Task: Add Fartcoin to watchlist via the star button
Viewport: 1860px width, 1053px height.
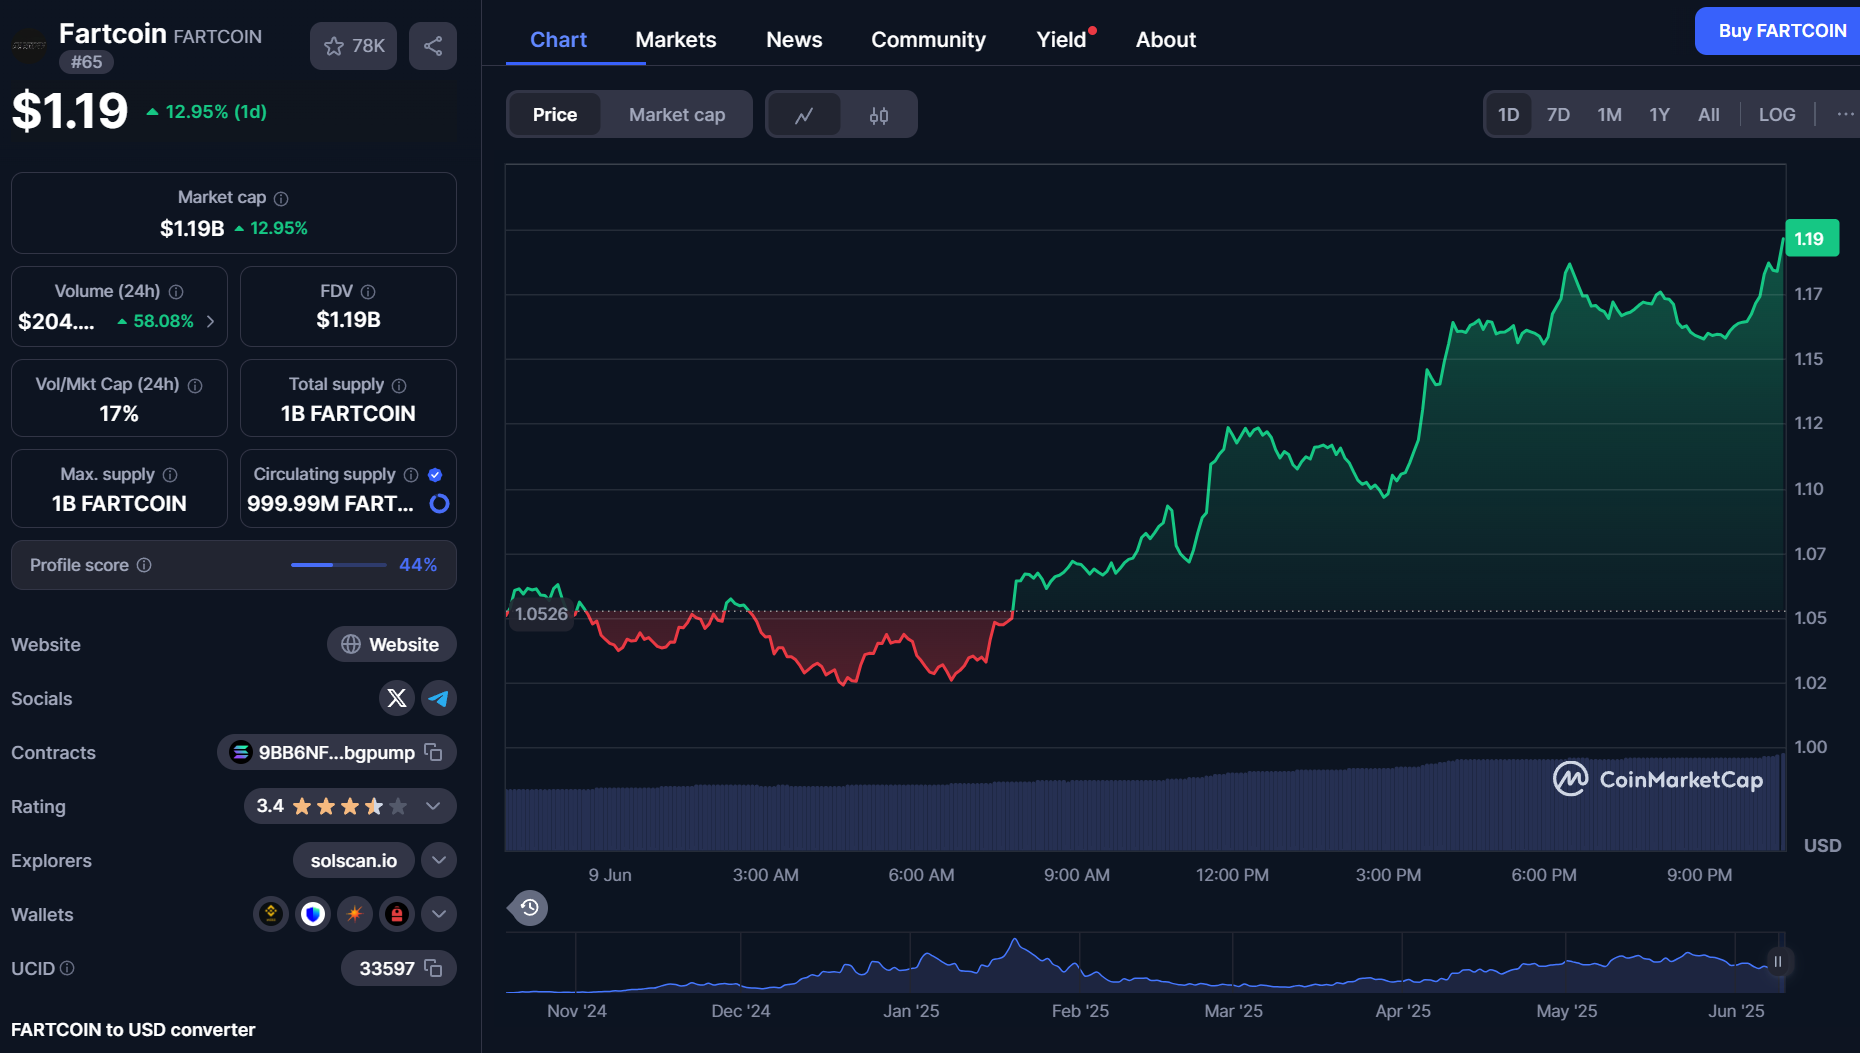Action: pos(353,46)
